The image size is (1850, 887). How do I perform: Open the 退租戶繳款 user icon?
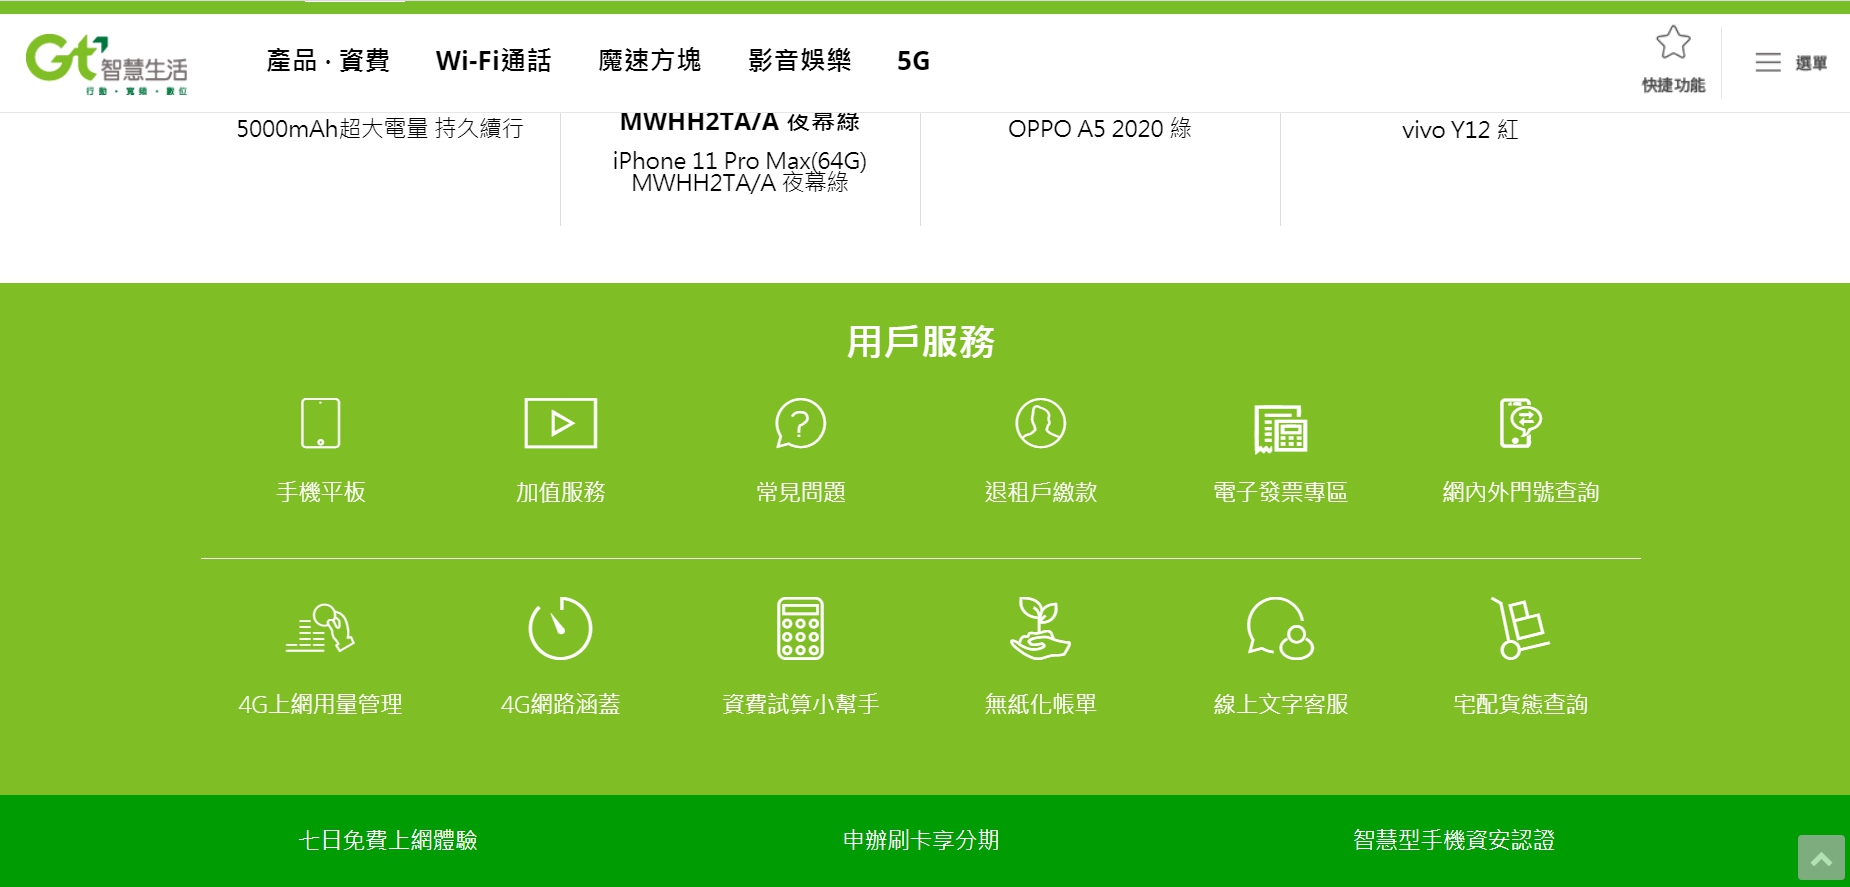coord(1040,423)
